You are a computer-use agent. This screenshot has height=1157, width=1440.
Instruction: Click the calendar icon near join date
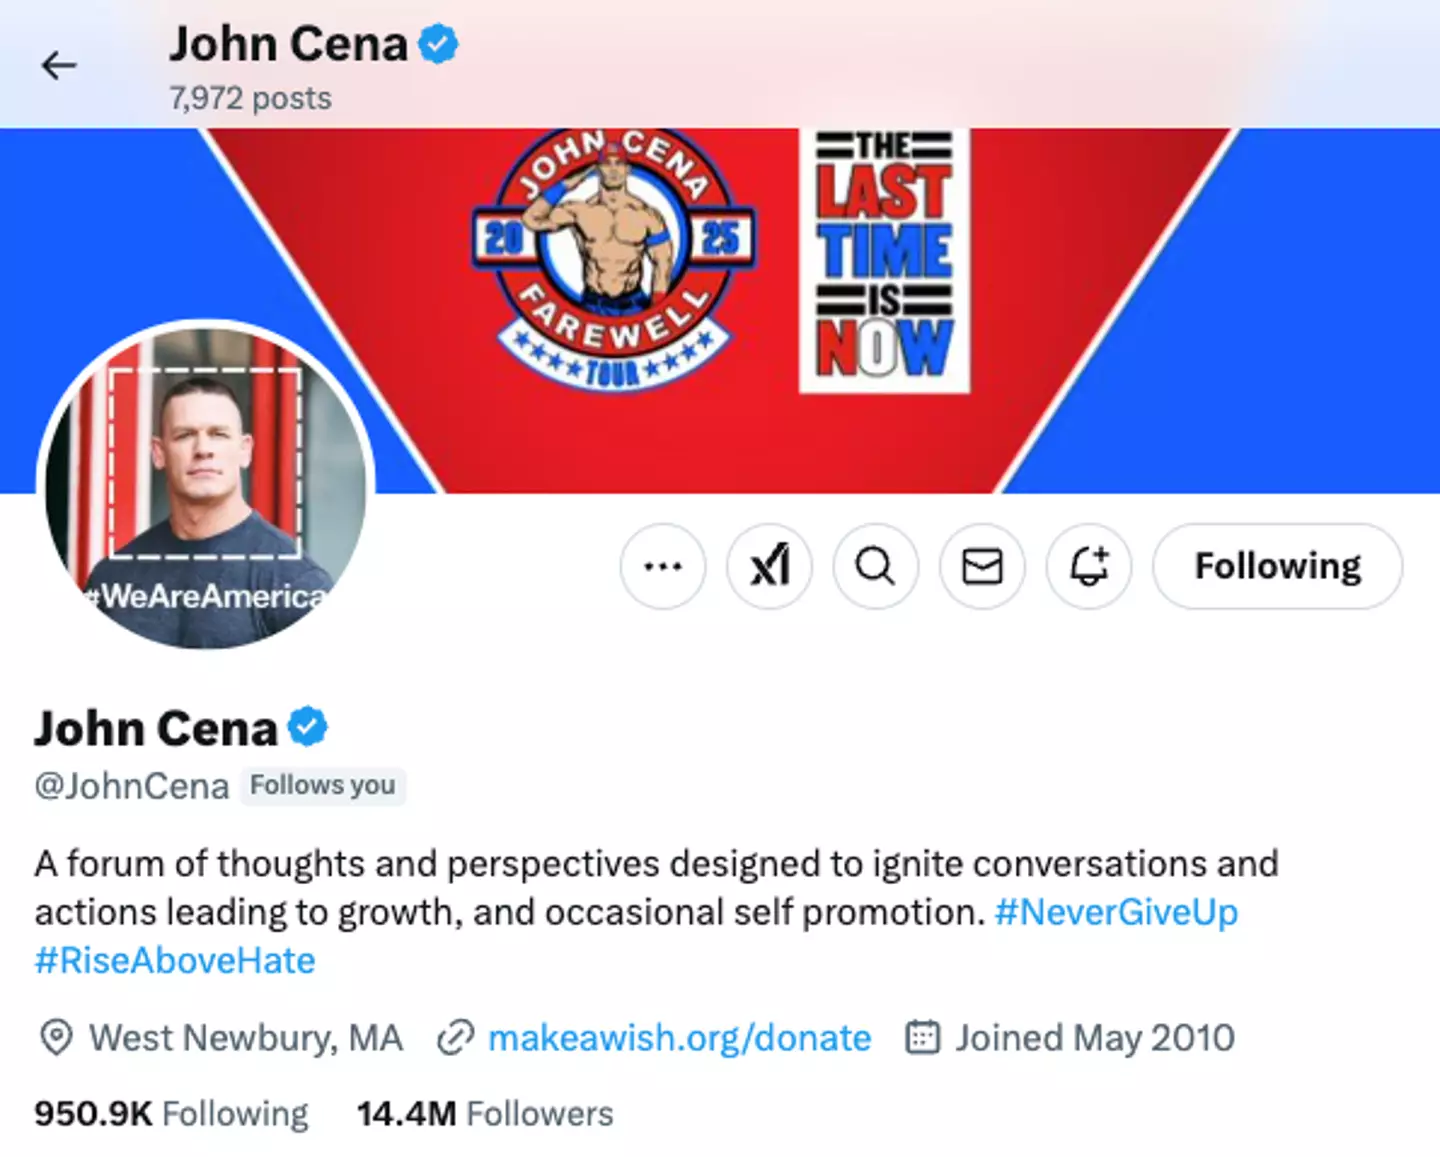pos(922,1038)
